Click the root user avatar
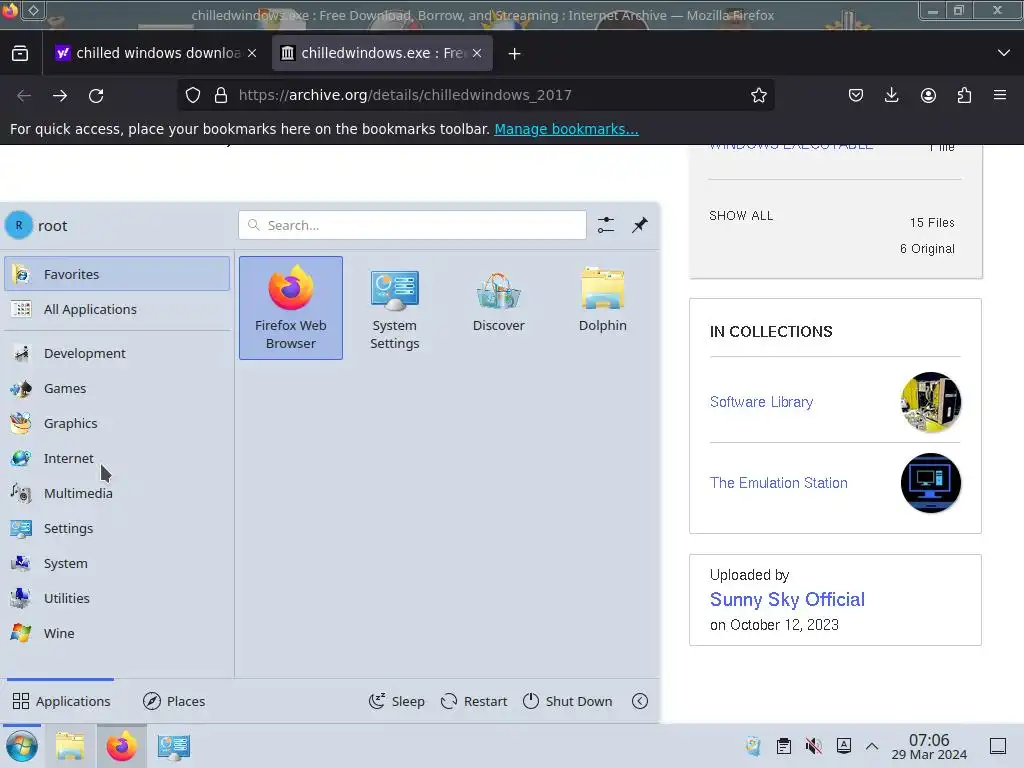The image size is (1024, 768). click(19, 225)
